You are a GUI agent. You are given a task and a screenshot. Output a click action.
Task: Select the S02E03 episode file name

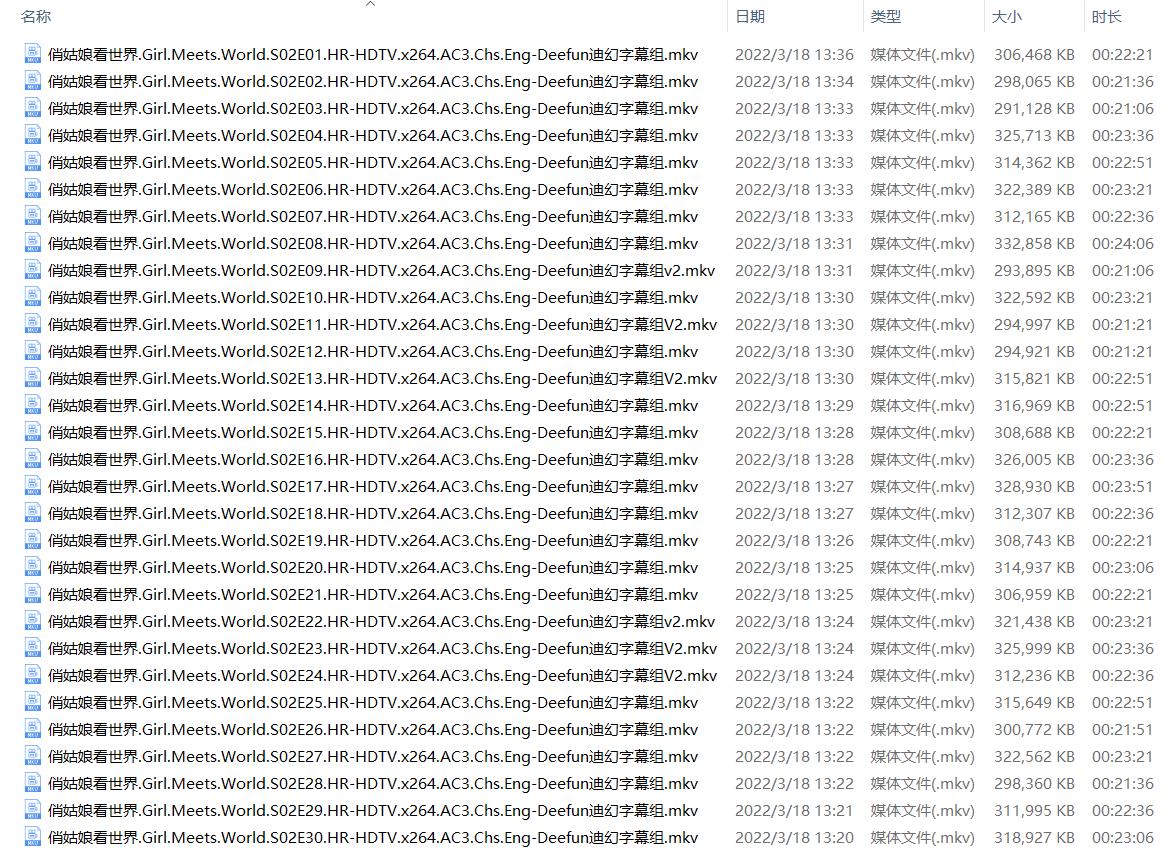373,109
